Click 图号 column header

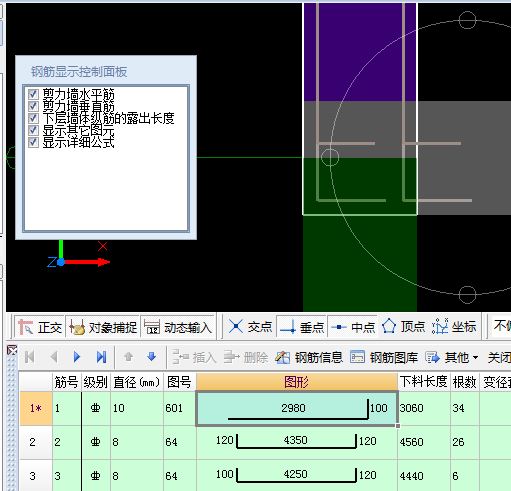click(x=179, y=382)
